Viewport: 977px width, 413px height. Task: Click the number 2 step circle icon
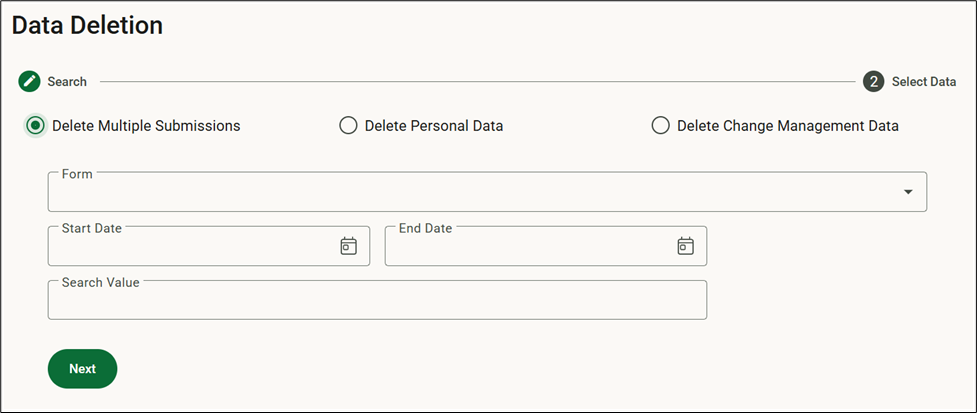point(874,82)
